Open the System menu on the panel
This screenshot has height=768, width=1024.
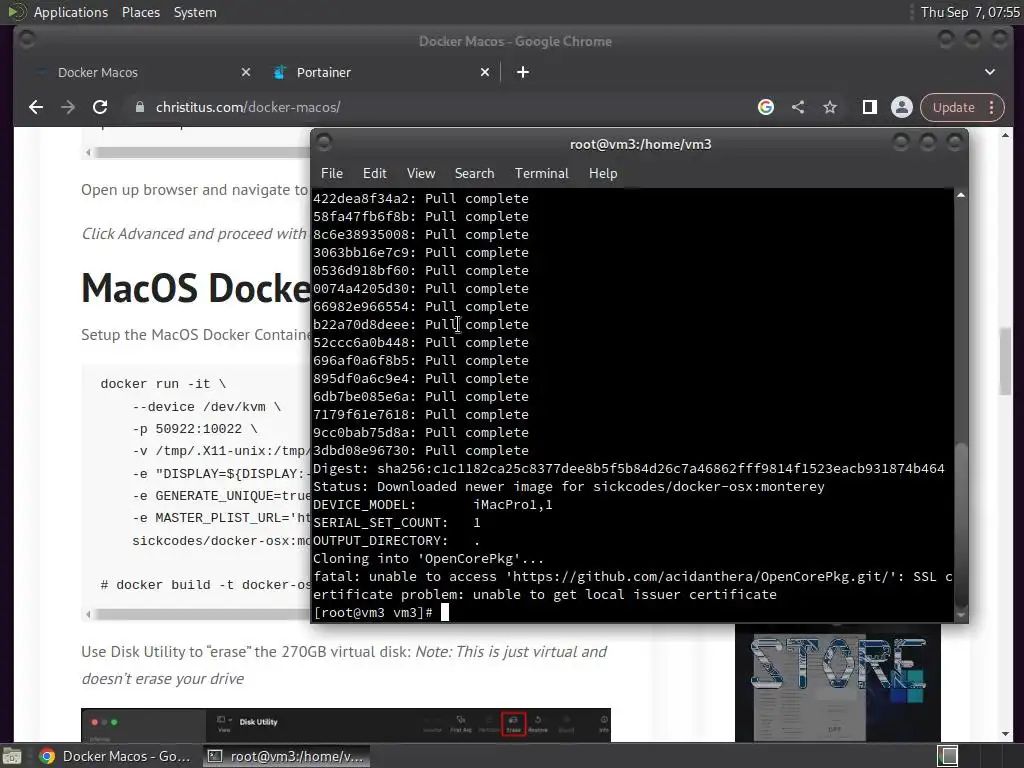(x=195, y=12)
